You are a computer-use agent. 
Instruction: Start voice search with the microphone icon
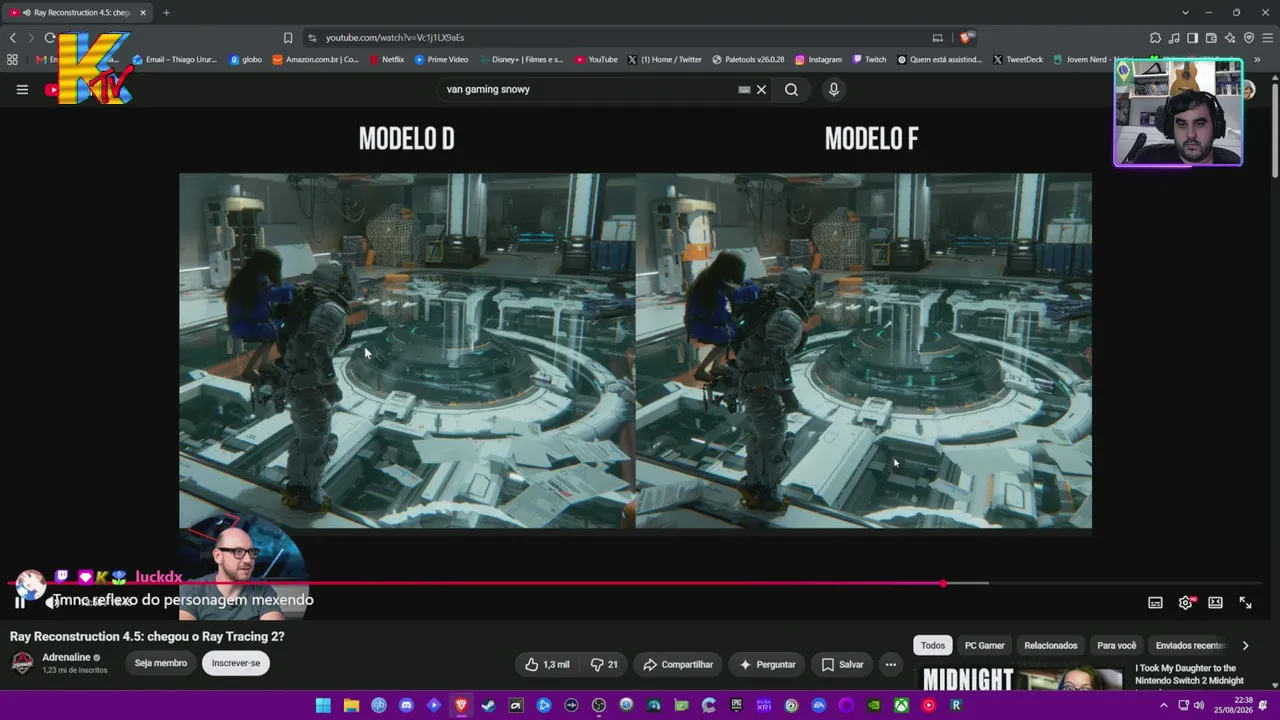click(833, 89)
